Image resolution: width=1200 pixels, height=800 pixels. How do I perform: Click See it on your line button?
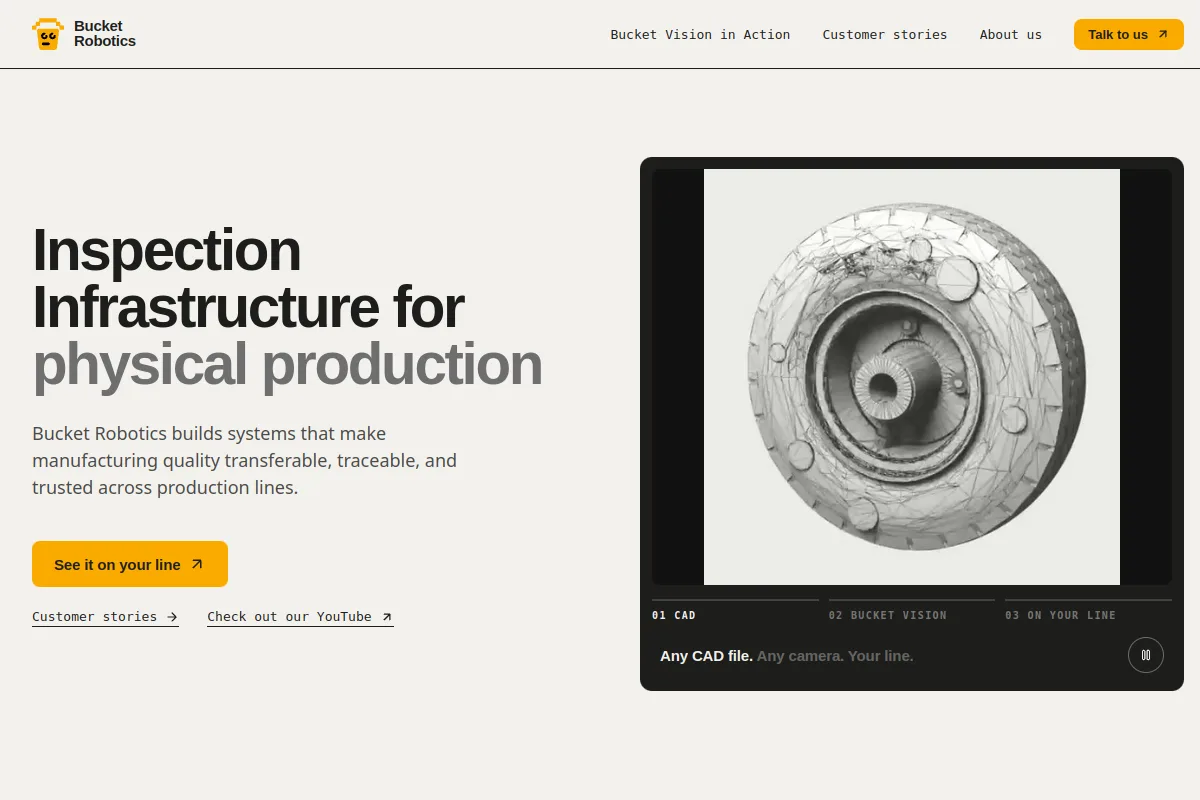coord(130,564)
